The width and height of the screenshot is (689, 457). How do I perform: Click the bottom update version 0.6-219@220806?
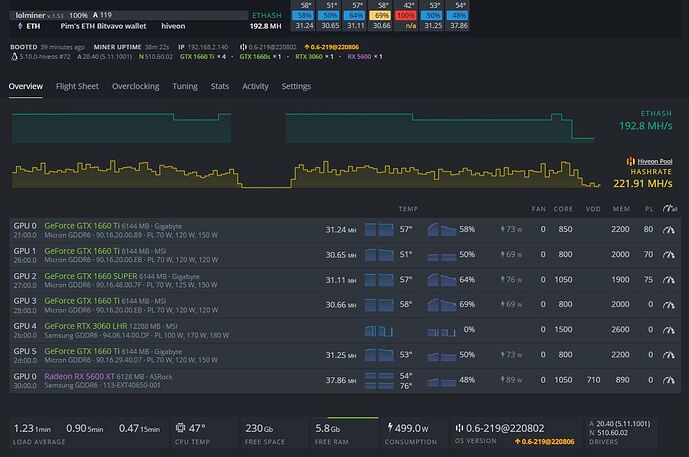(544, 442)
